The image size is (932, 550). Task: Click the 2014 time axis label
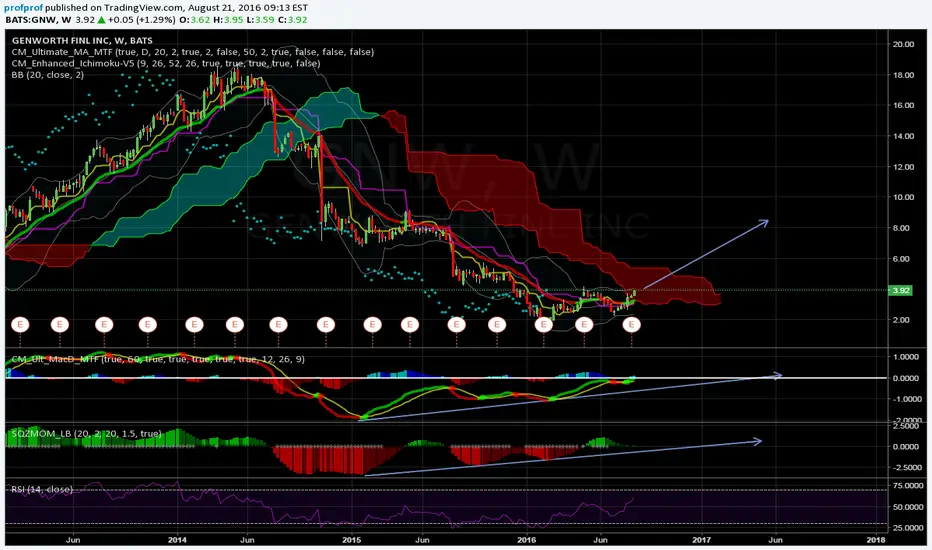(177, 540)
